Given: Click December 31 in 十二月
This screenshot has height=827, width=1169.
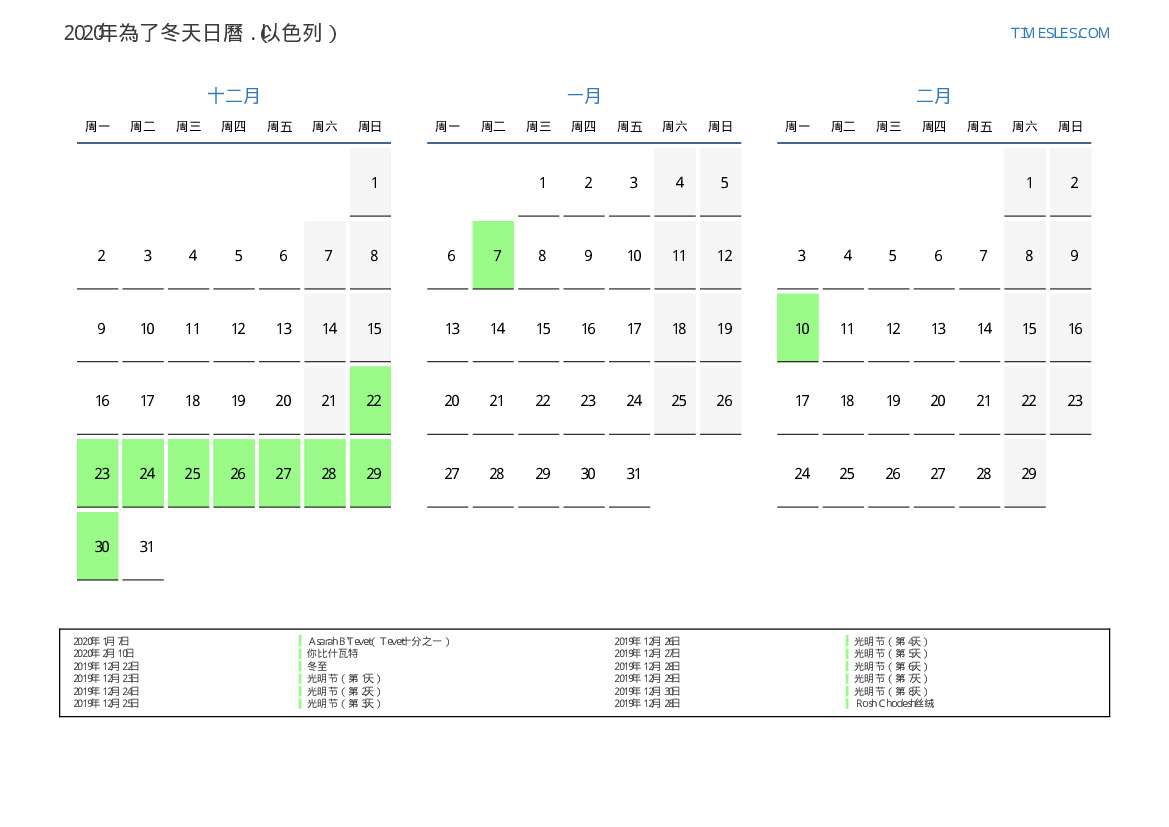Looking at the screenshot, I should pyautogui.click(x=143, y=546).
